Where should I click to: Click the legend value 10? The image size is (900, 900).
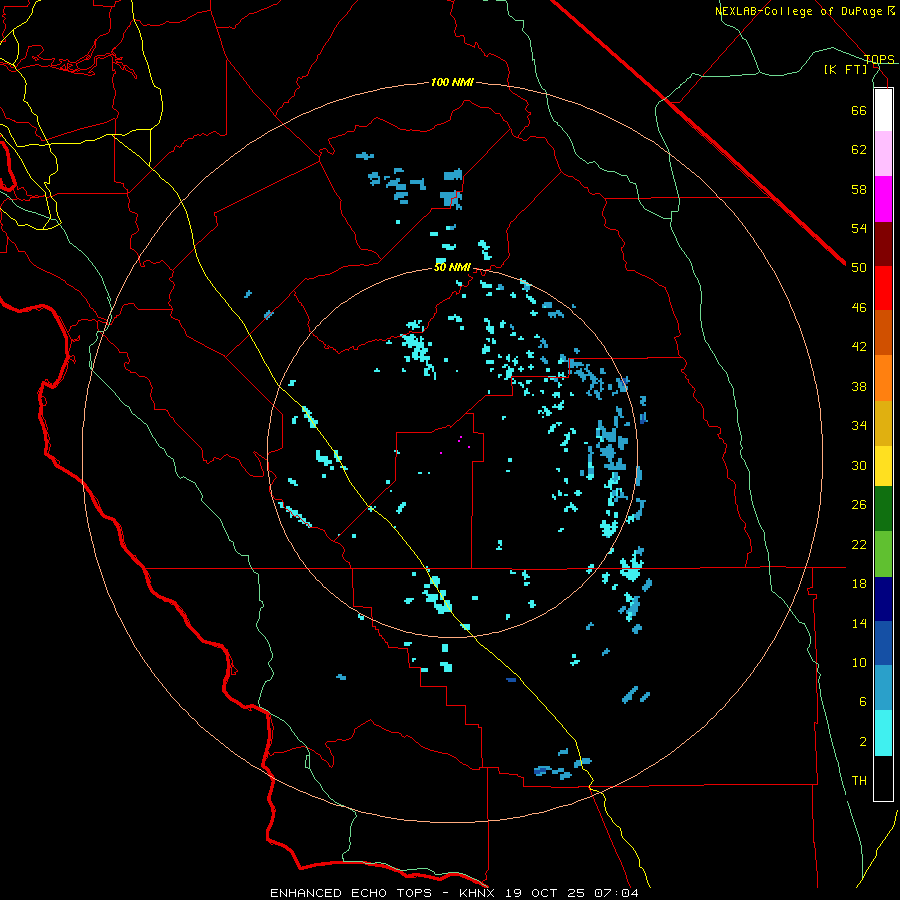859,662
